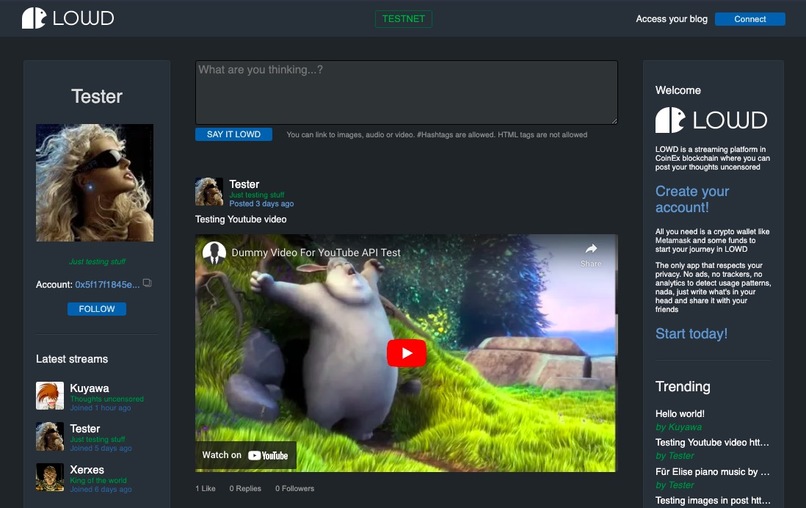Click the Tester author name on the post
806x508 pixels.
[244, 184]
